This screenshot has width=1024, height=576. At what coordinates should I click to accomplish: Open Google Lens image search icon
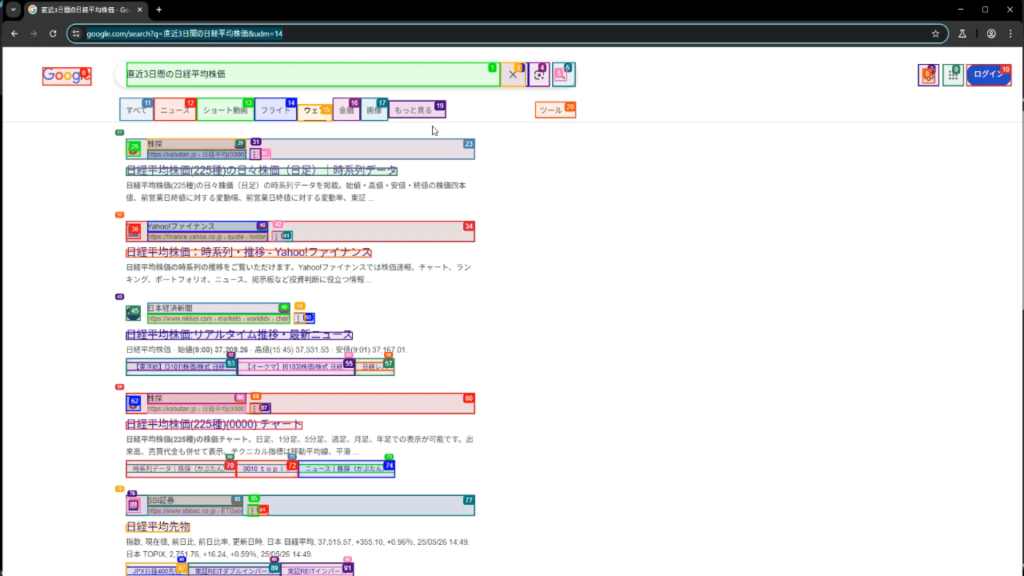(x=539, y=74)
